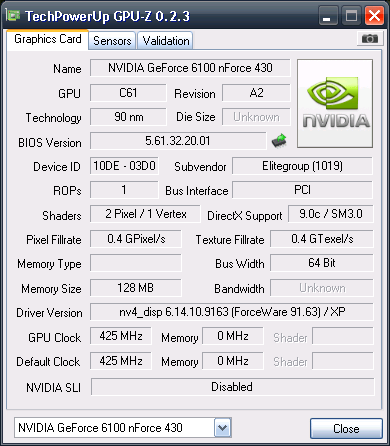The image size is (390, 446).
Task: Click the NVIDIA SLI label
Action: (x=53, y=388)
